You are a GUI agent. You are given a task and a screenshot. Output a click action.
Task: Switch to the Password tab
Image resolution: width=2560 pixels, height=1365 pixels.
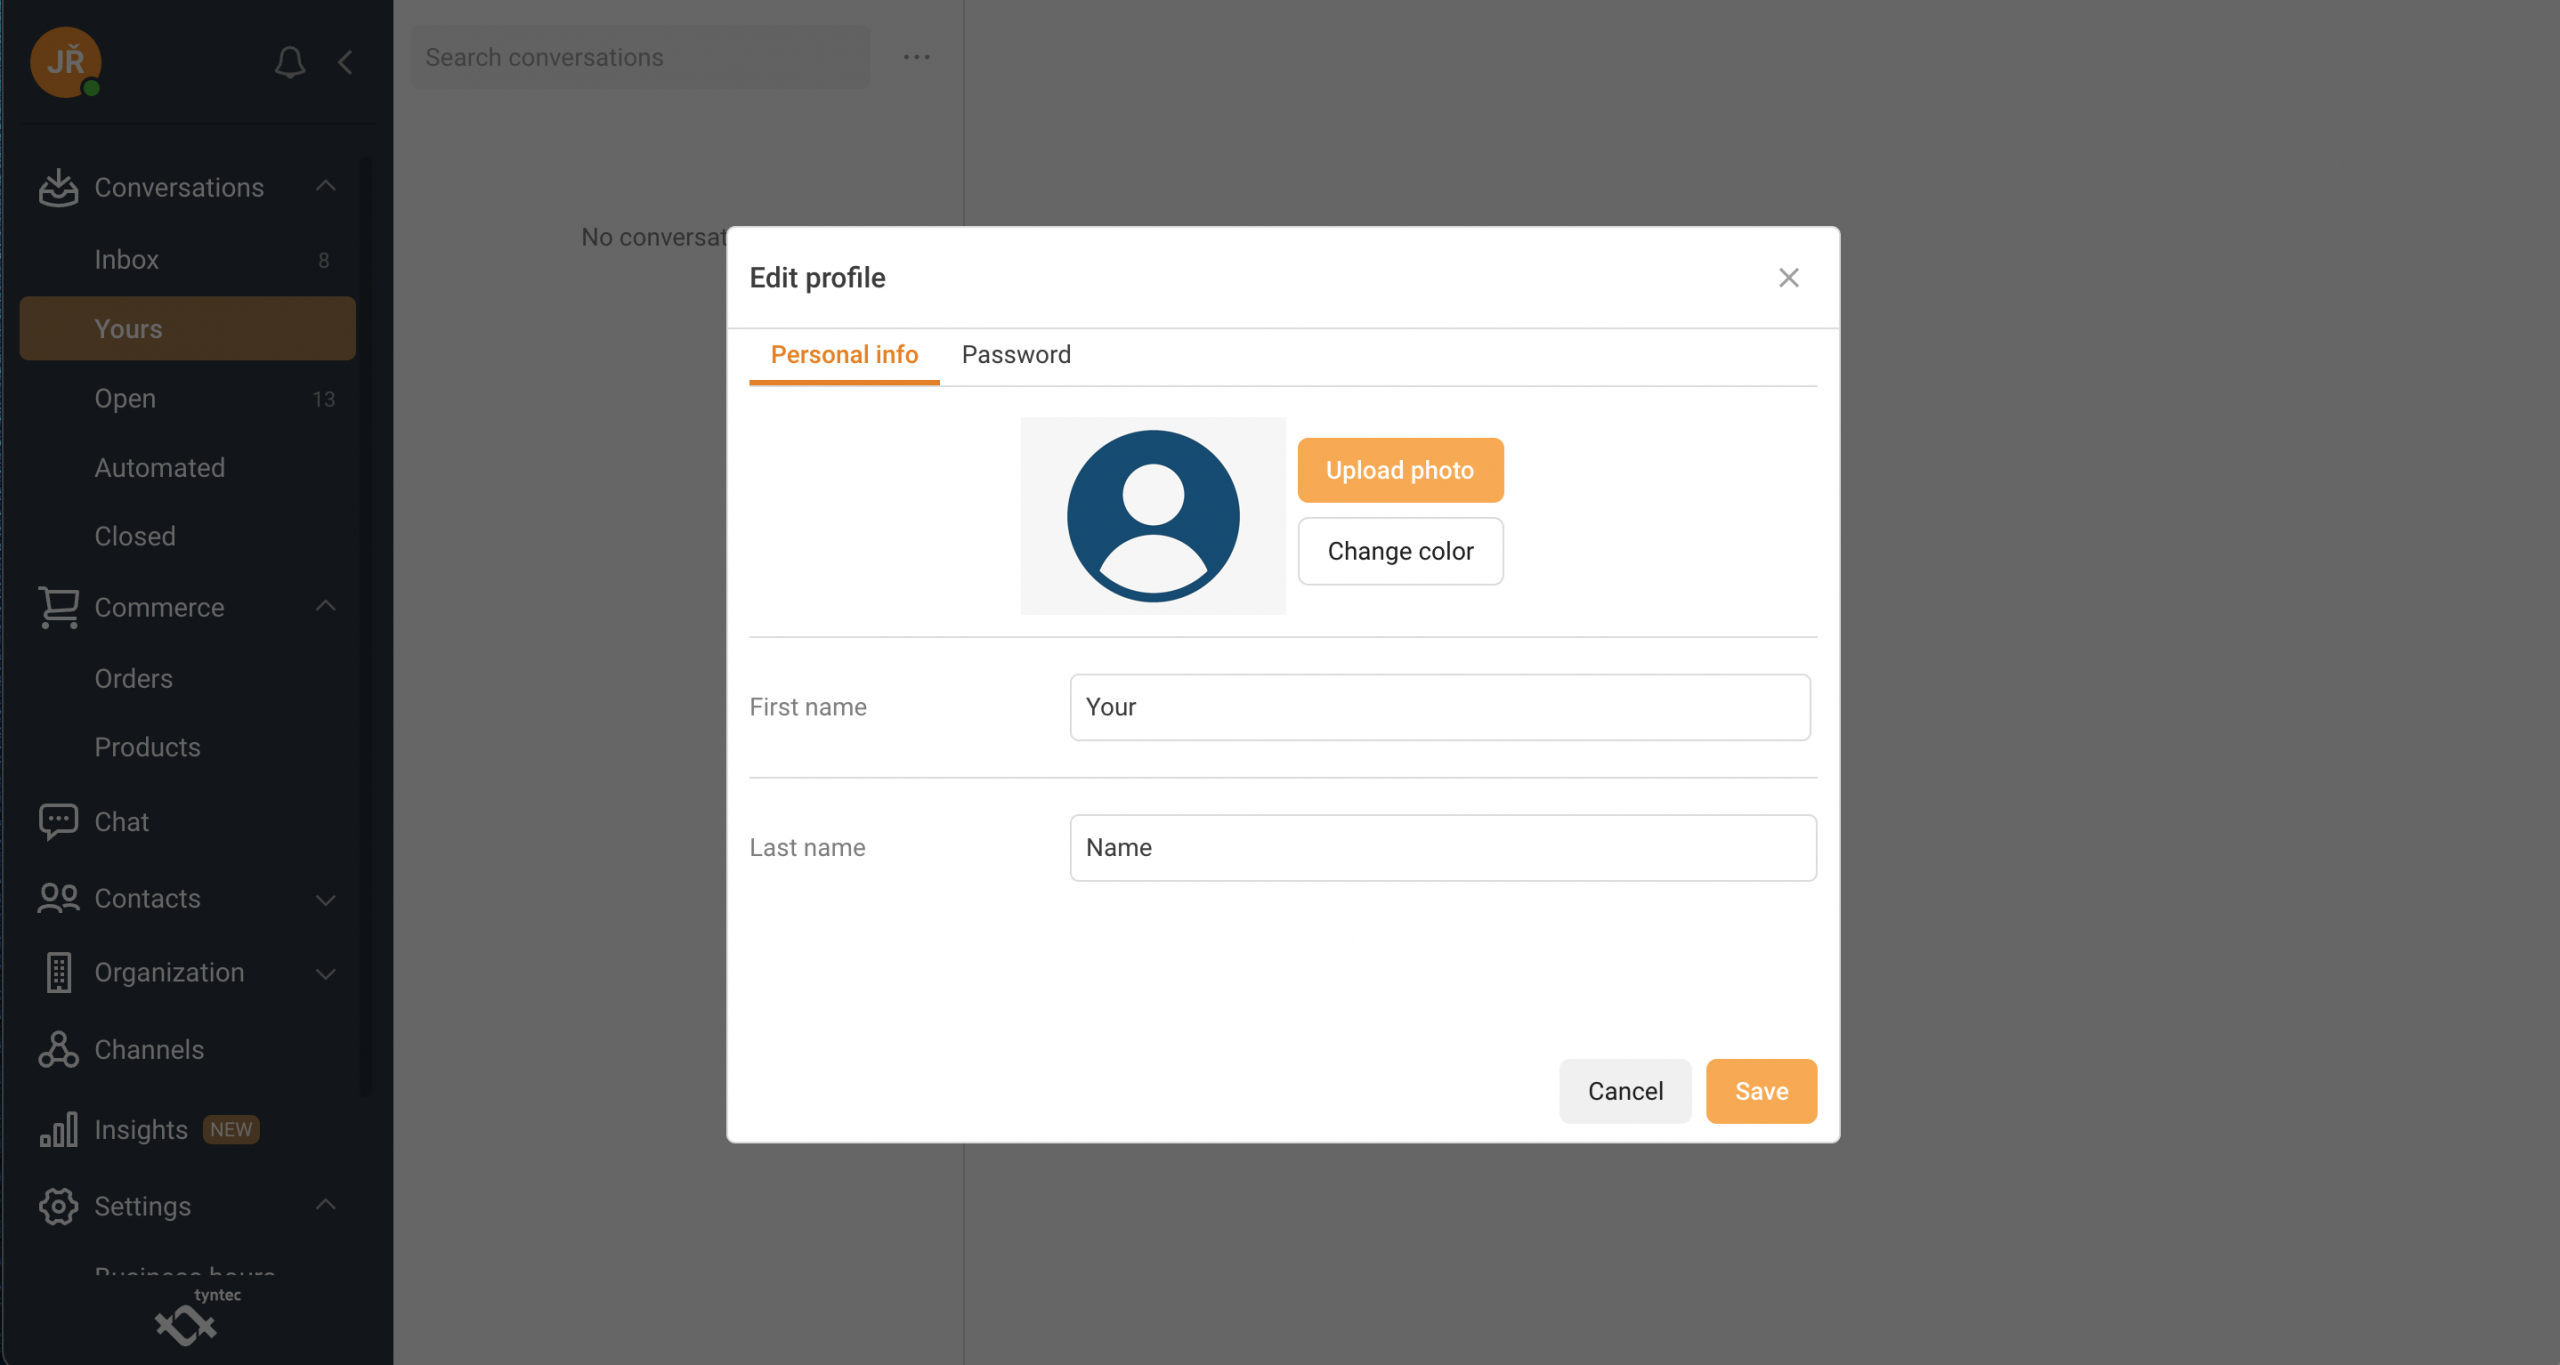pyautogui.click(x=1016, y=354)
